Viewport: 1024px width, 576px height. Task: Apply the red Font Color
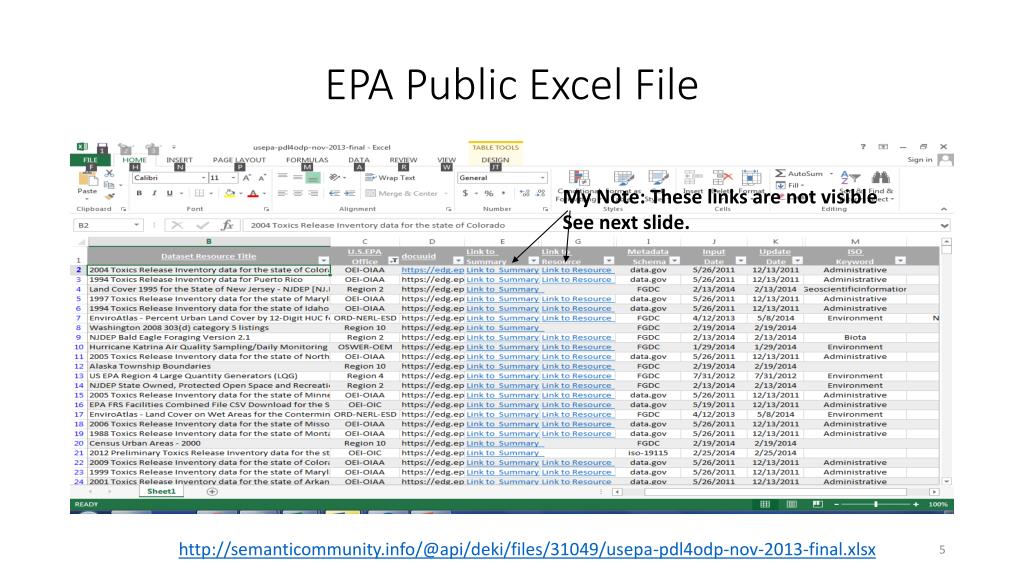pos(253,193)
